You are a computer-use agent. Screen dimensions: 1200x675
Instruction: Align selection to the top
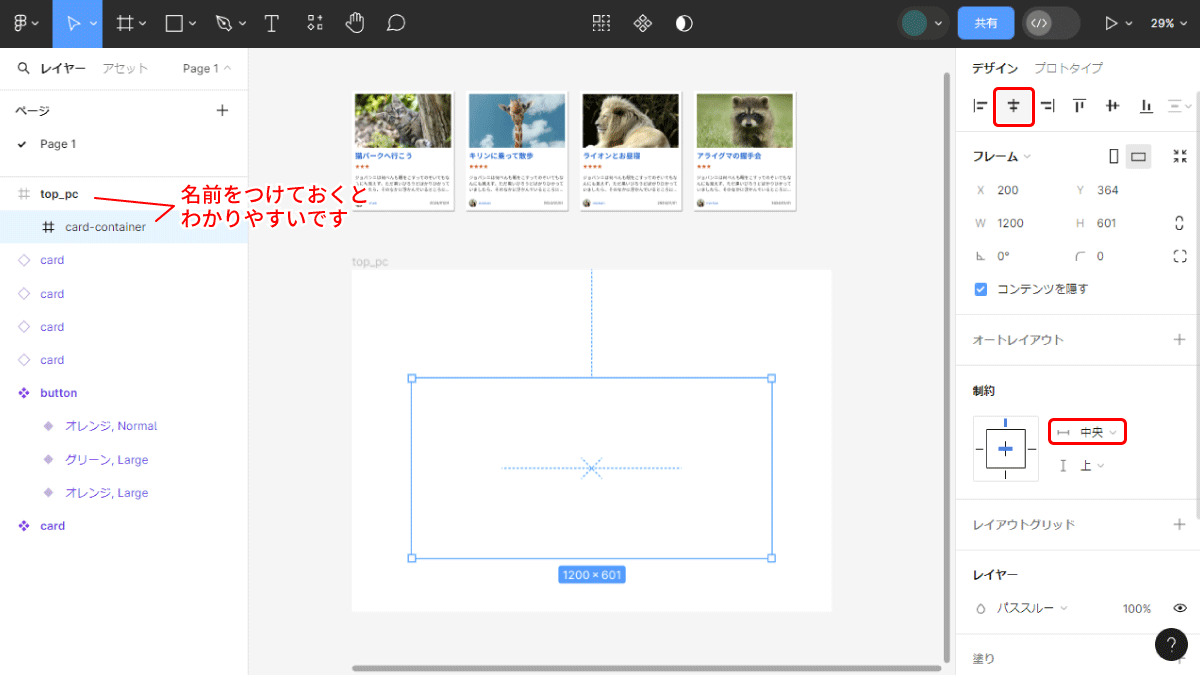coord(1080,105)
